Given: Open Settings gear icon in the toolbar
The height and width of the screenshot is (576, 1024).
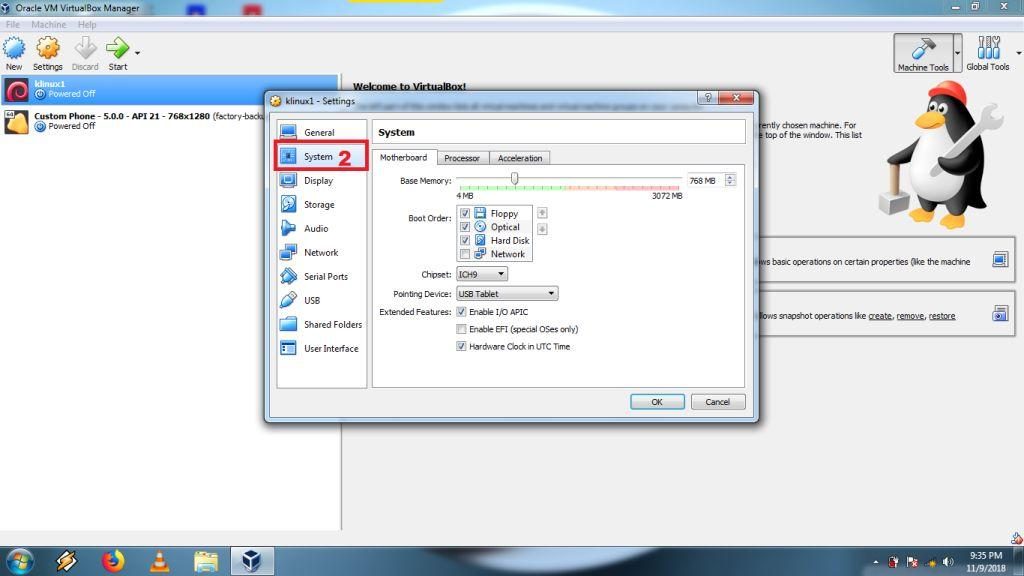Looking at the screenshot, I should 48,54.
